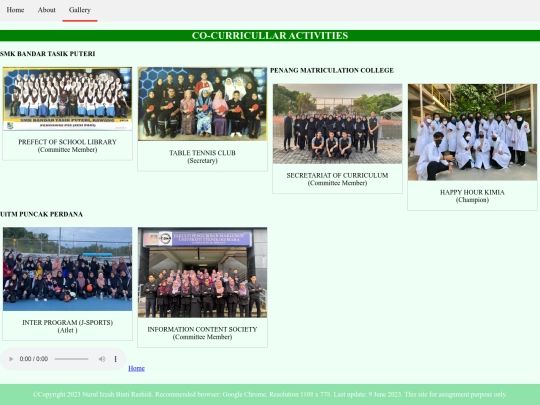
Task: Click the INFORMATION CONTENT SOCIETY caption
Action: coord(202,330)
